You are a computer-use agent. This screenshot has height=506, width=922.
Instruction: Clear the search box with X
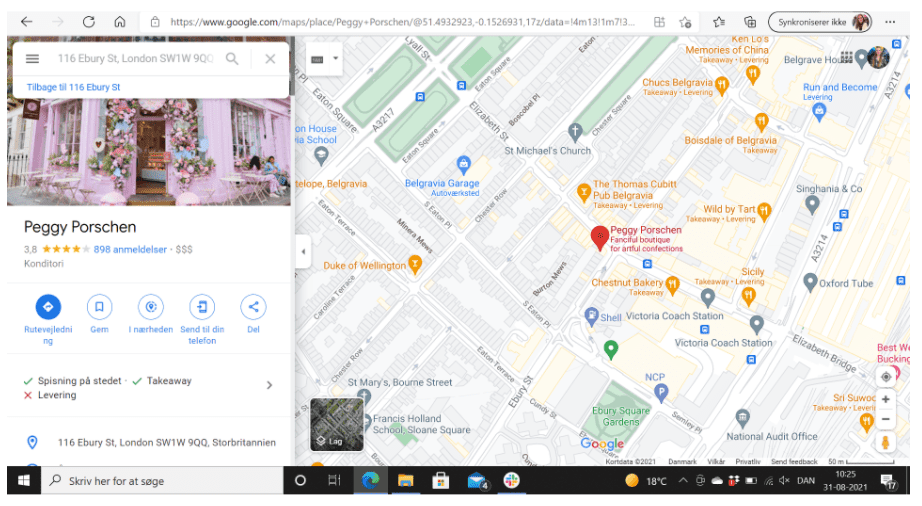[x=270, y=59]
